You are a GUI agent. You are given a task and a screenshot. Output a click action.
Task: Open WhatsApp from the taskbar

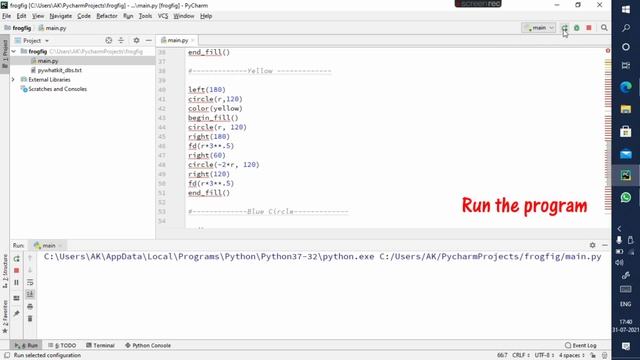tap(626, 198)
